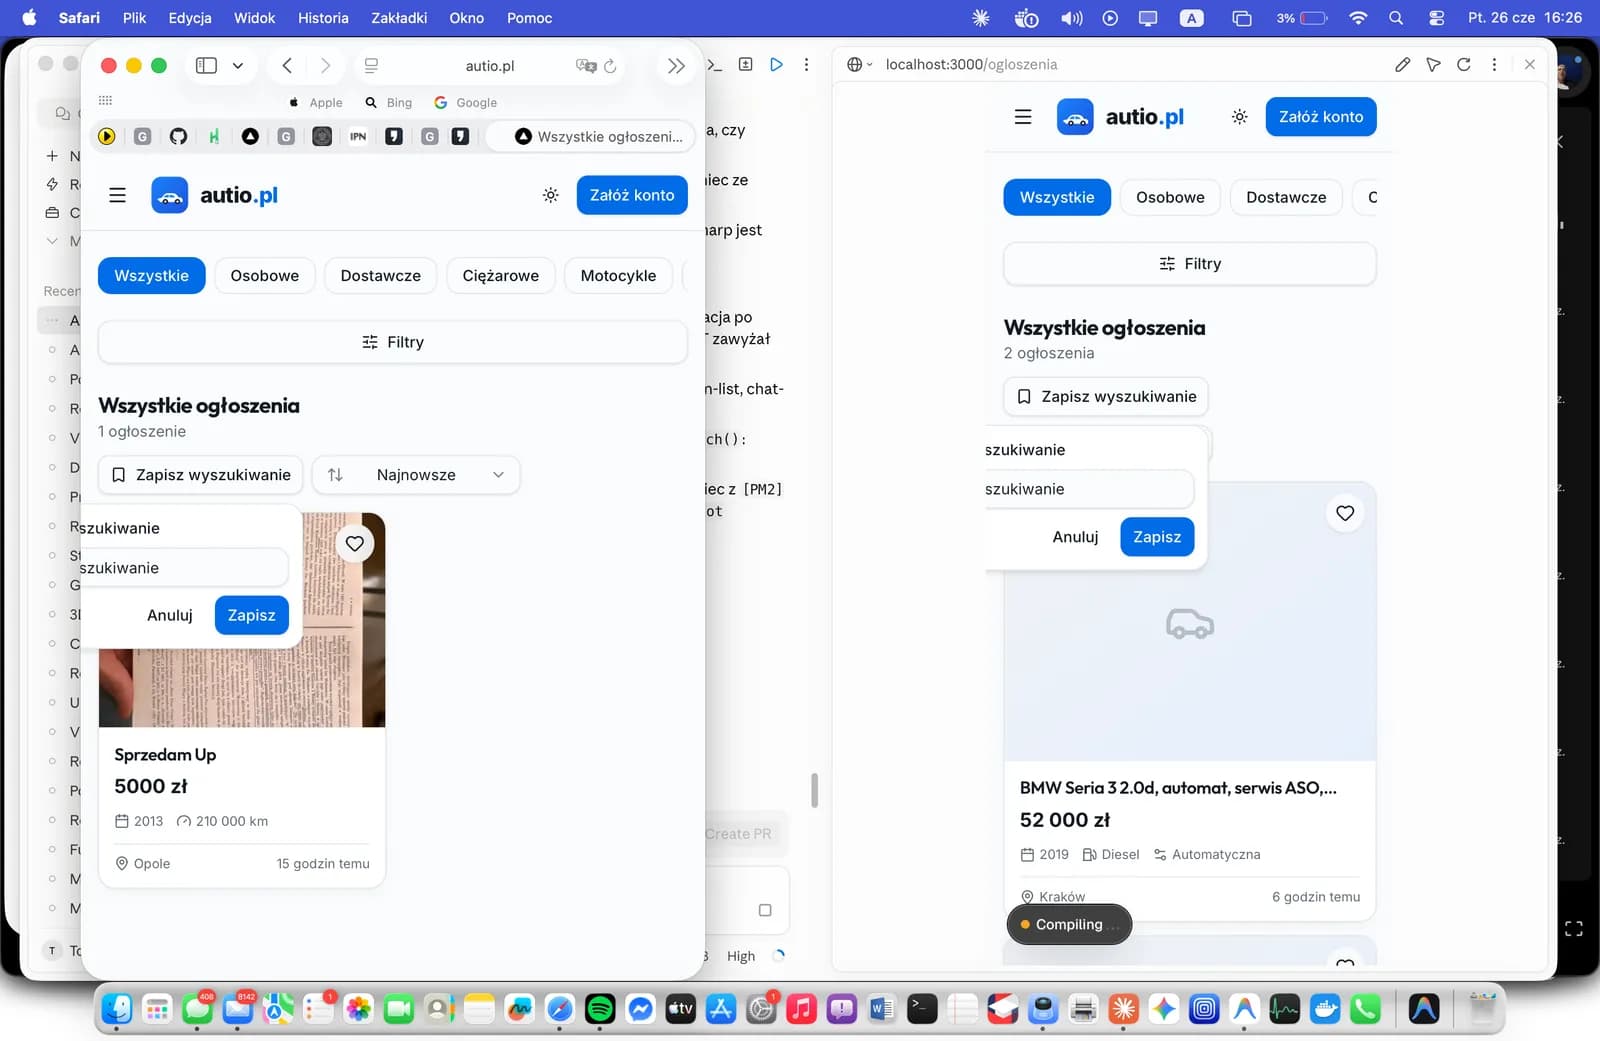Click the pencil edit icon in preview toolbar

pos(1403,64)
